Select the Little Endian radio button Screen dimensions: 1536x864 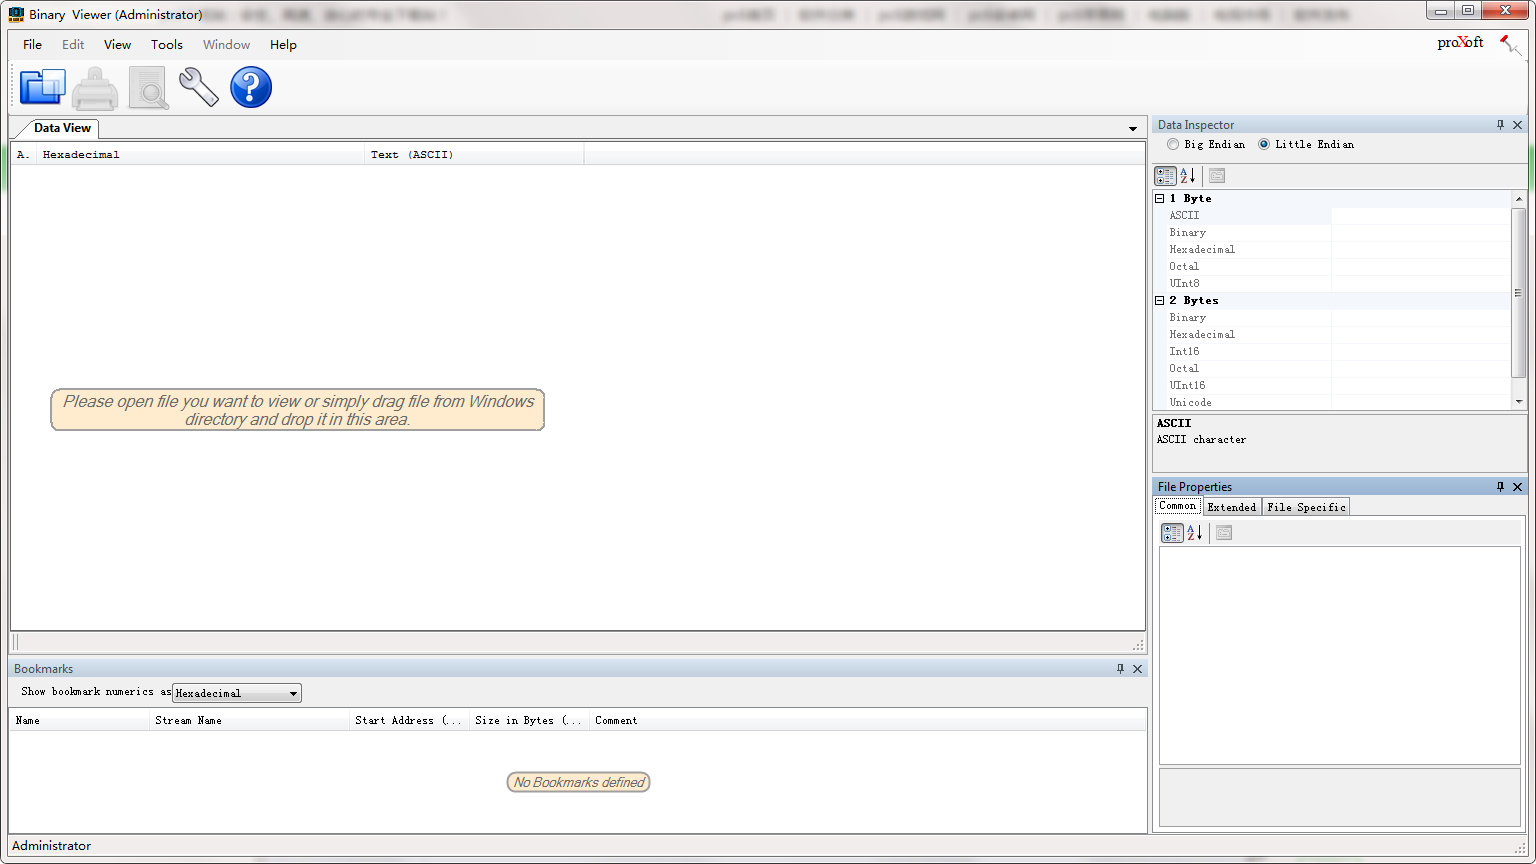(1264, 144)
